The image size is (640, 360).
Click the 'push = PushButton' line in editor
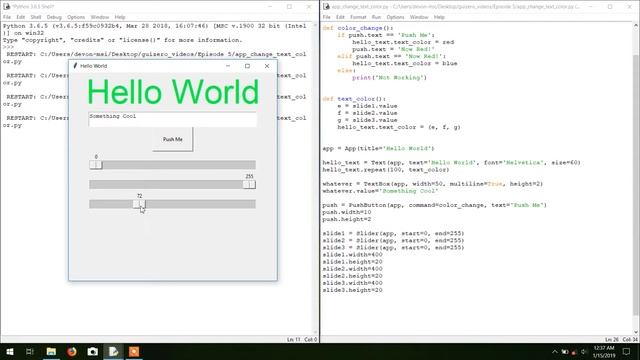point(434,205)
